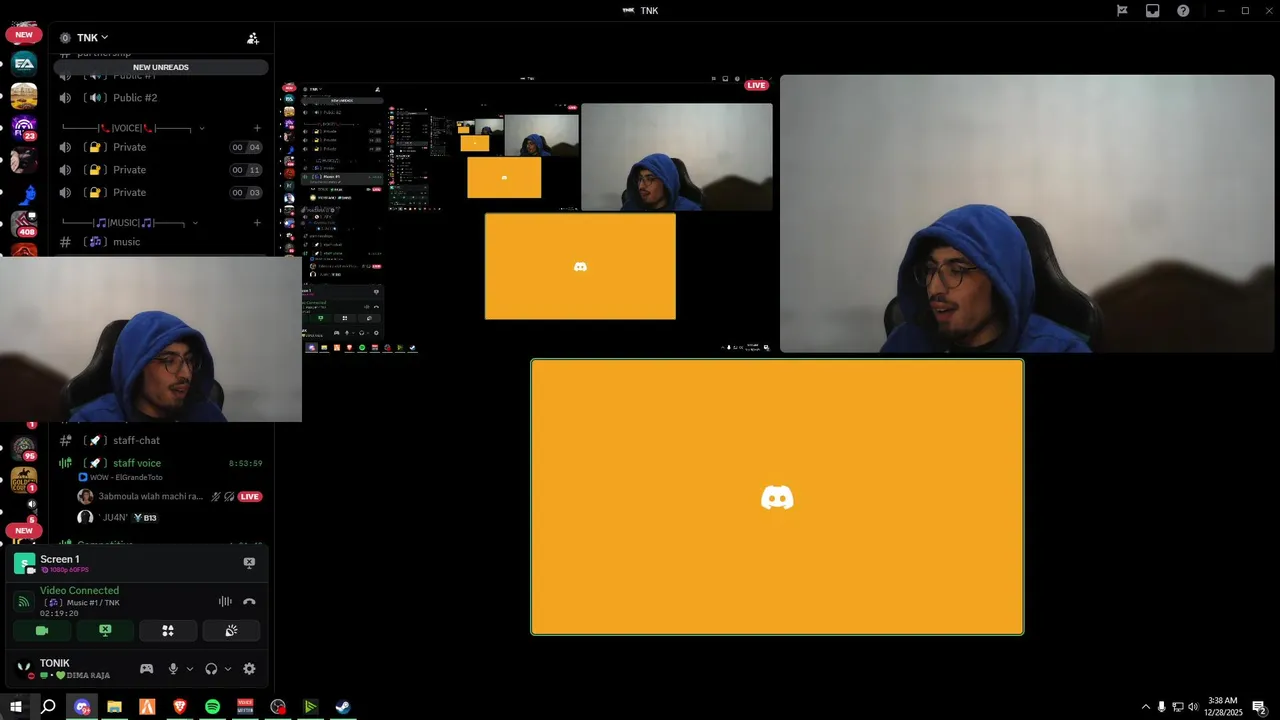Click the game controller icon
Screen dimensions: 1280x720
click(x=146, y=669)
